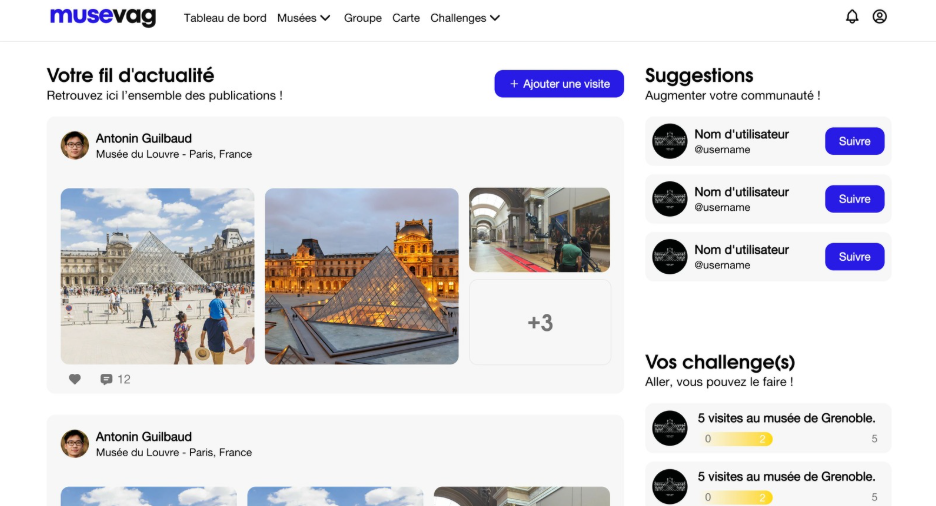Click first post's Musée du Louvre location
Viewport: 936px width, 506px height.
tap(174, 154)
